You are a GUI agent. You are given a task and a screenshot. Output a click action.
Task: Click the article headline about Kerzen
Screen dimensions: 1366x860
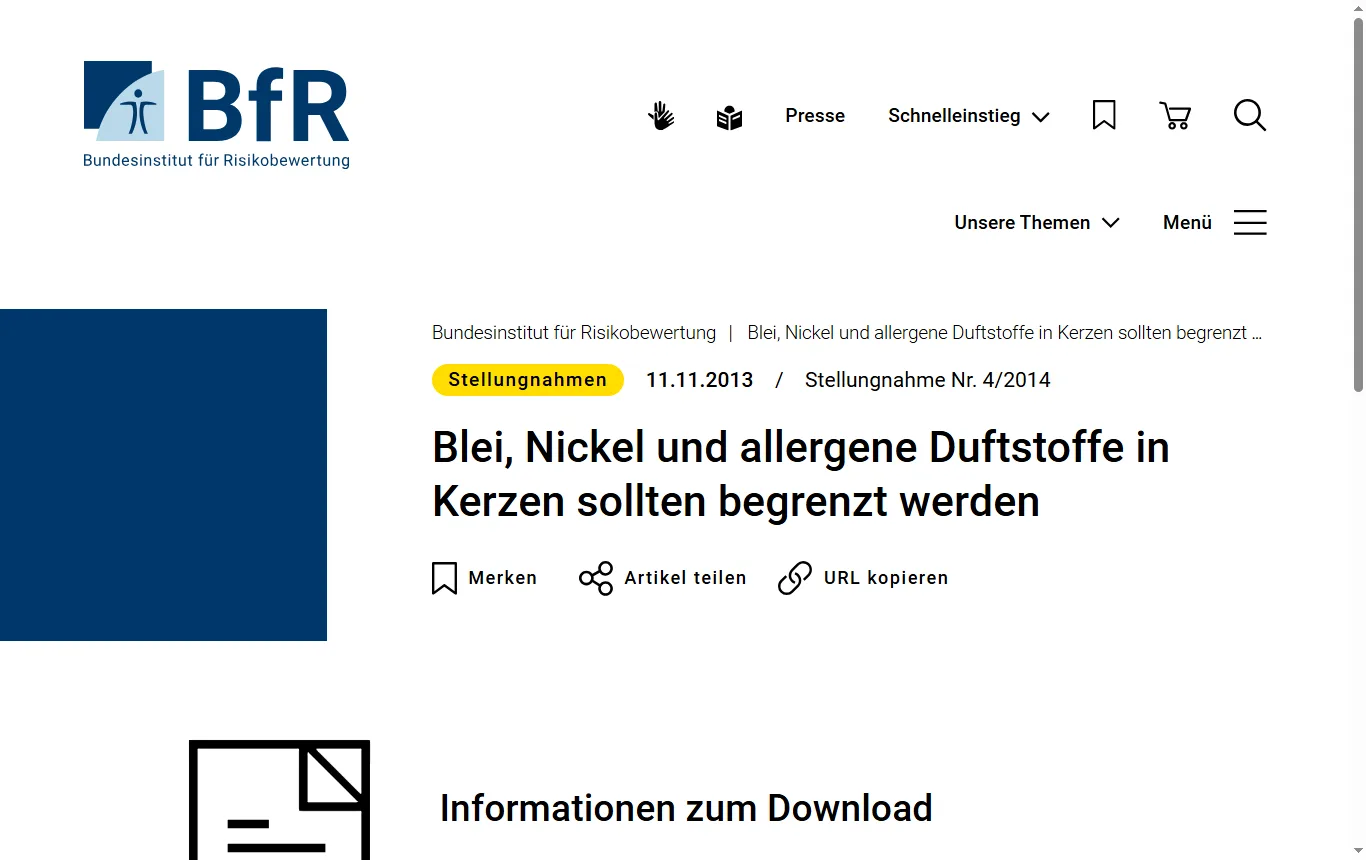click(x=801, y=474)
